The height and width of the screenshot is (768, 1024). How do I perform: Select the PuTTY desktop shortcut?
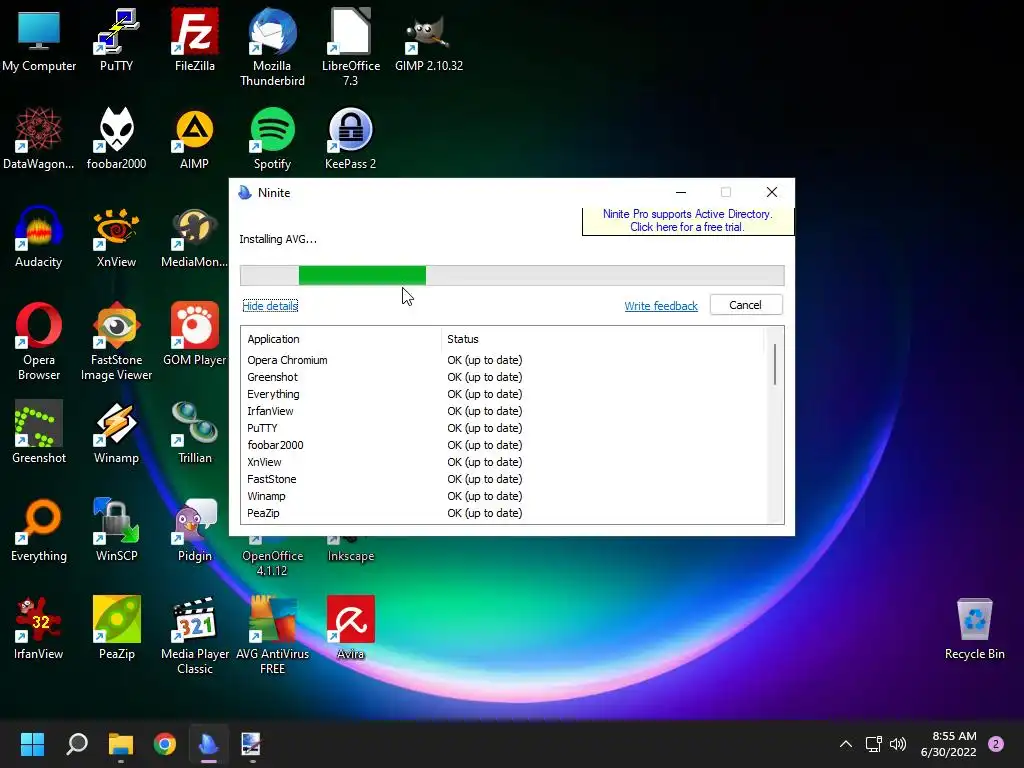click(116, 40)
